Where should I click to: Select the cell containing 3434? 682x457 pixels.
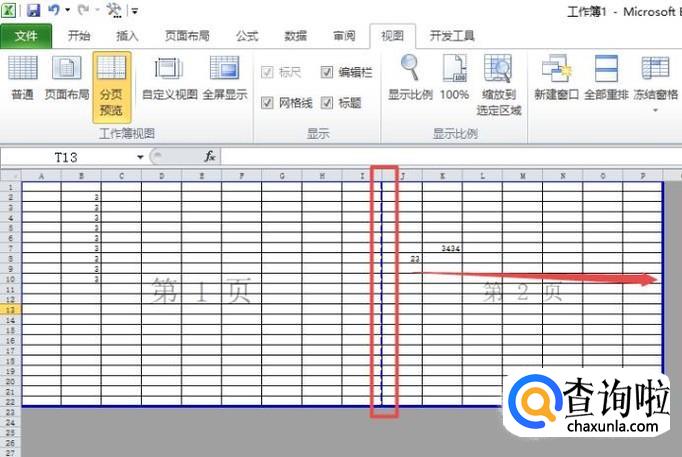coord(442,248)
